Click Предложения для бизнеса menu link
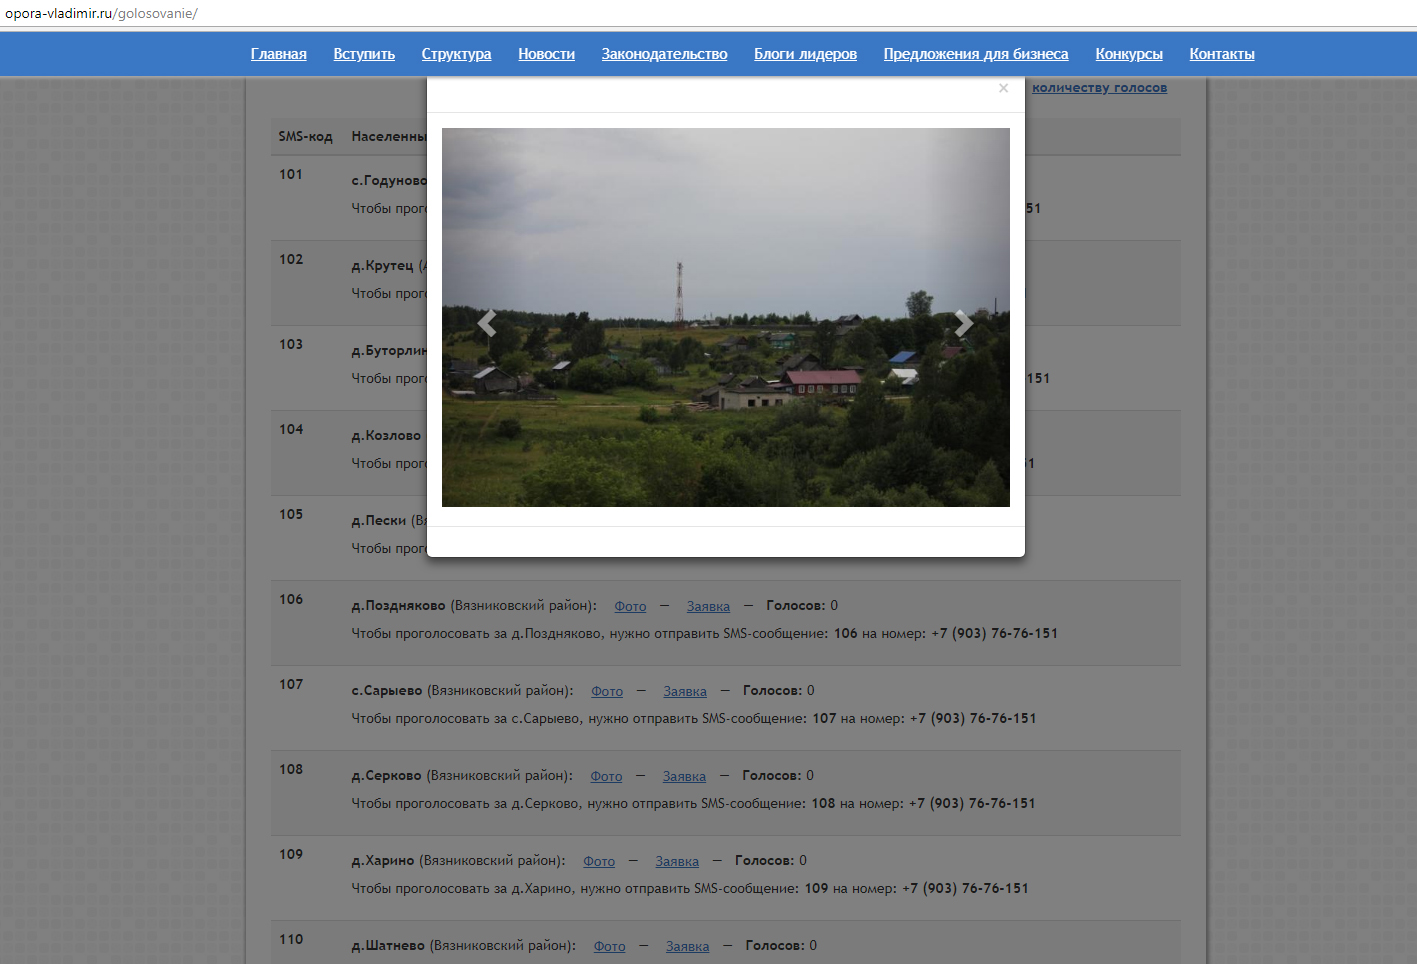Viewport: 1417px width, 964px height. 975,54
